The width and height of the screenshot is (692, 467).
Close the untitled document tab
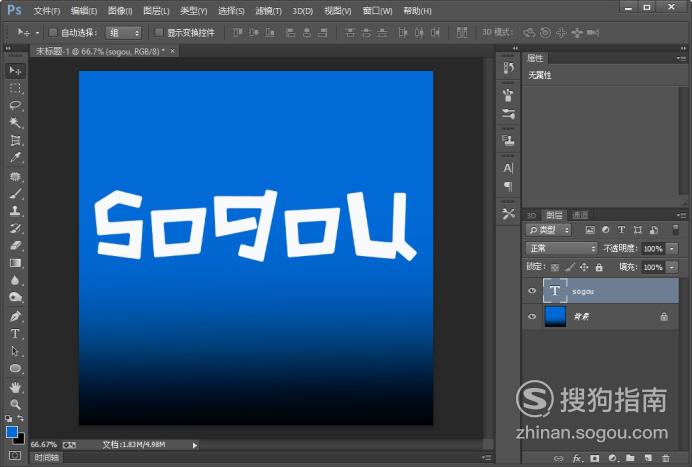point(173,51)
